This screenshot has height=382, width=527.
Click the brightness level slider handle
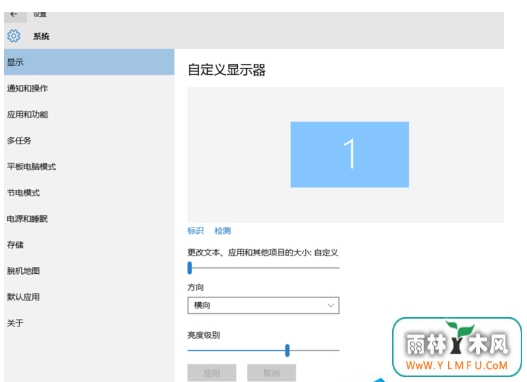[287, 350]
